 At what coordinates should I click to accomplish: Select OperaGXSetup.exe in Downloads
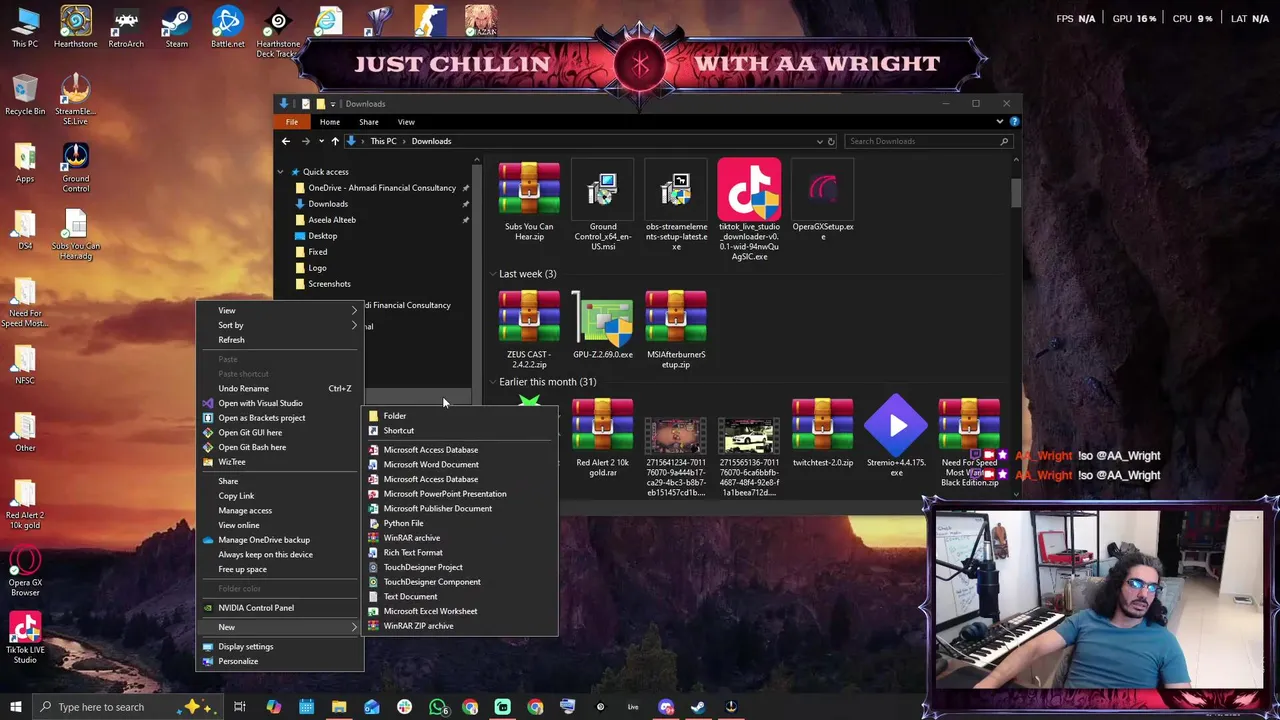pyautogui.click(x=823, y=200)
